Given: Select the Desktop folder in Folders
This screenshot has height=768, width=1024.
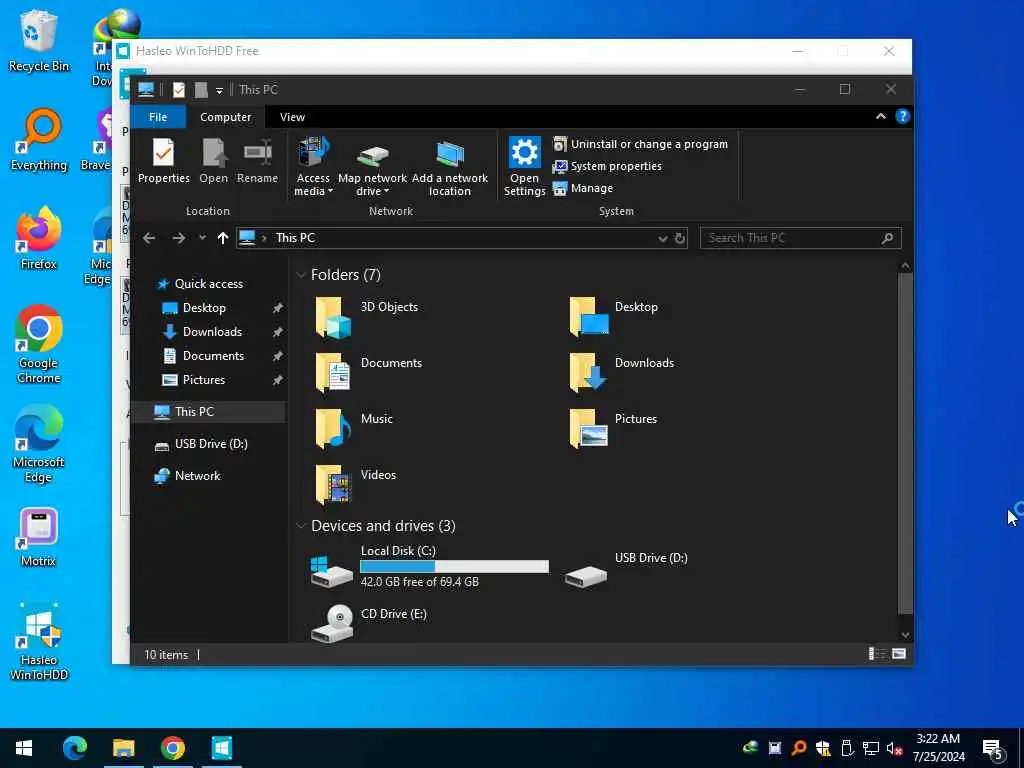Looking at the screenshot, I should click(x=614, y=317).
